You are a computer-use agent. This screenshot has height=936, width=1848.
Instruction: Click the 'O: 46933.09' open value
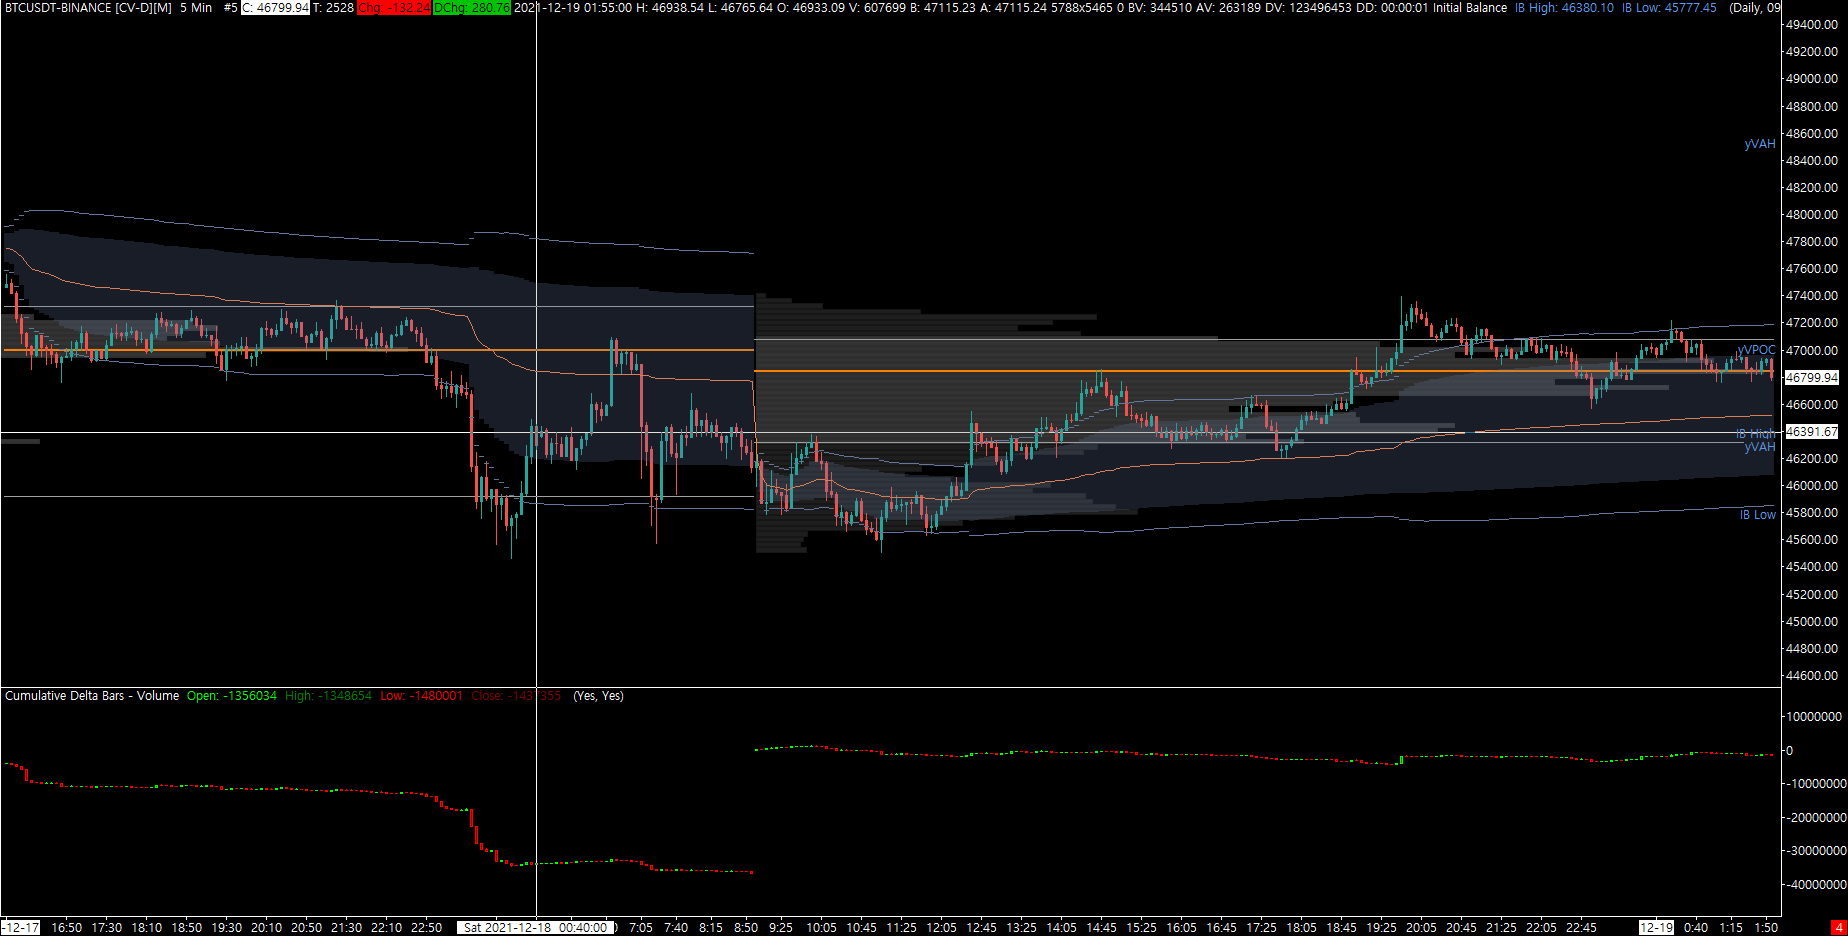811,7
